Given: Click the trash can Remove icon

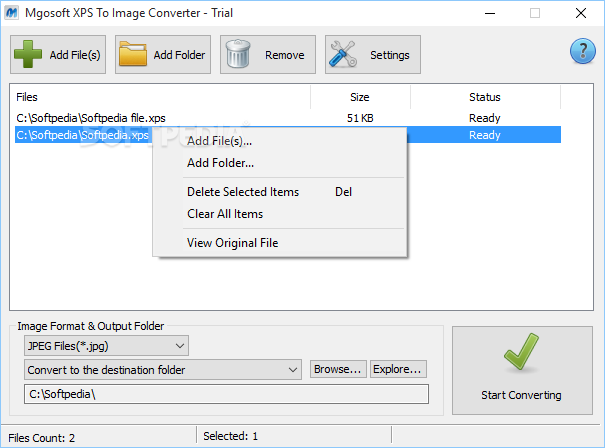Looking at the screenshot, I should 238,54.
